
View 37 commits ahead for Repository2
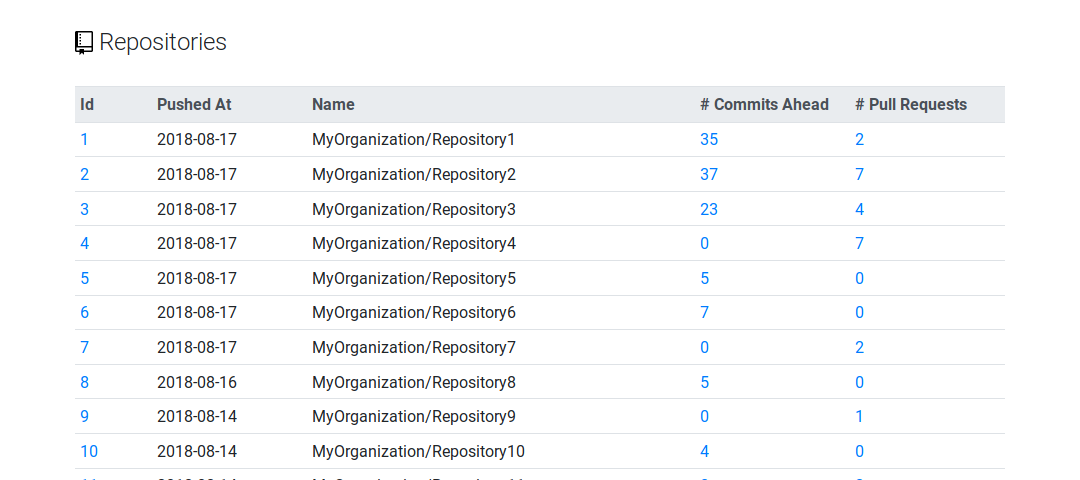pyautogui.click(x=709, y=174)
